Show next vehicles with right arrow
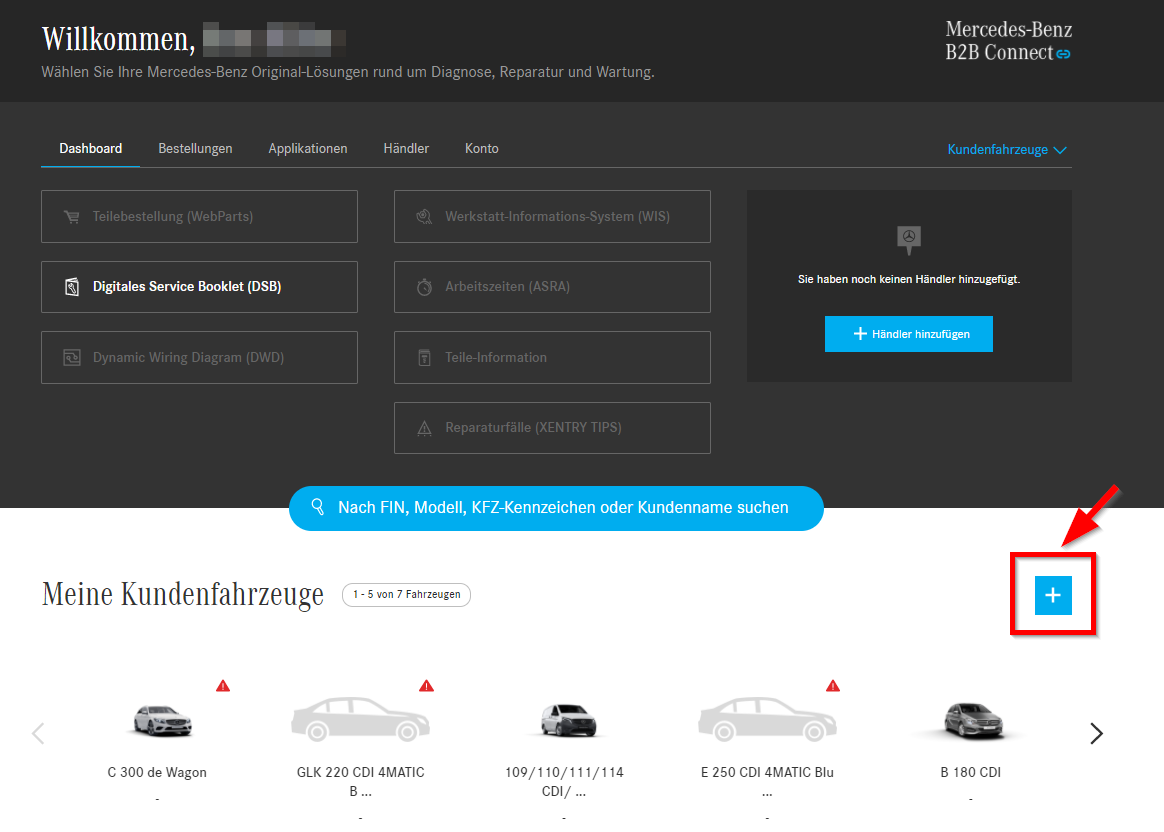Viewport: 1164px width, 832px height. point(1096,734)
